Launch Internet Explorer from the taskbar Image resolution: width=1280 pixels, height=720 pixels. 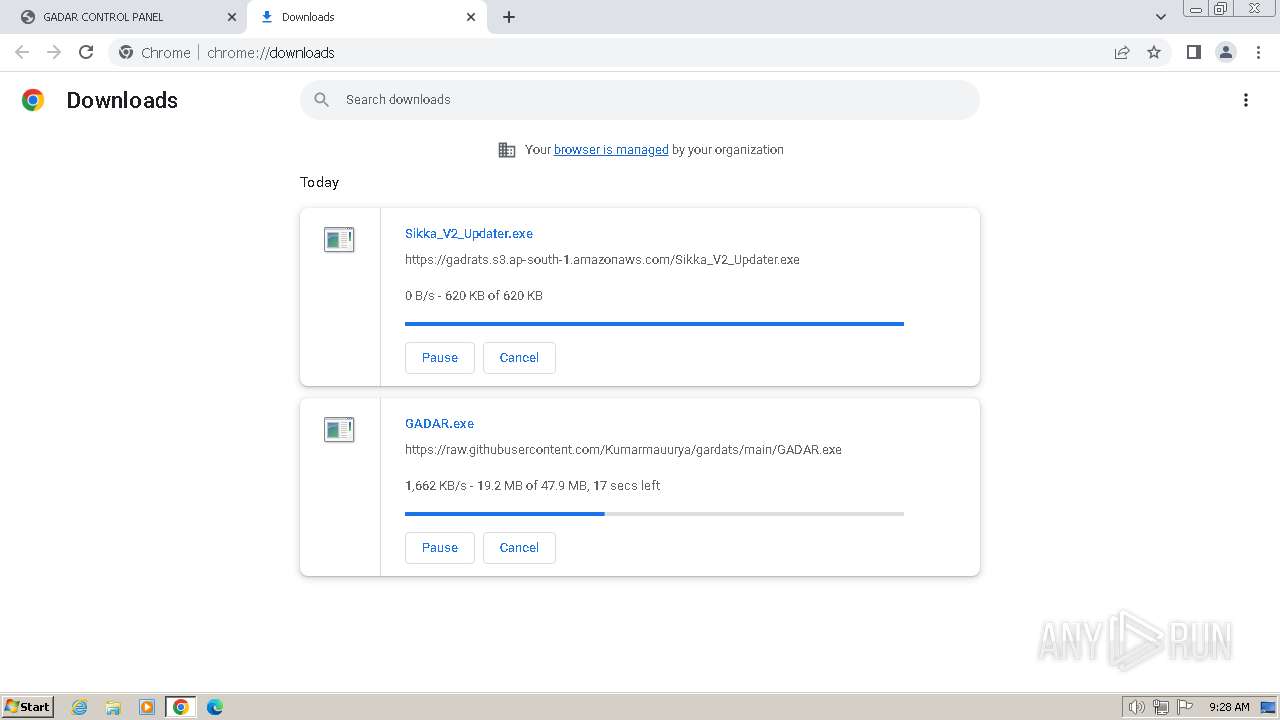[x=80, y=707]
